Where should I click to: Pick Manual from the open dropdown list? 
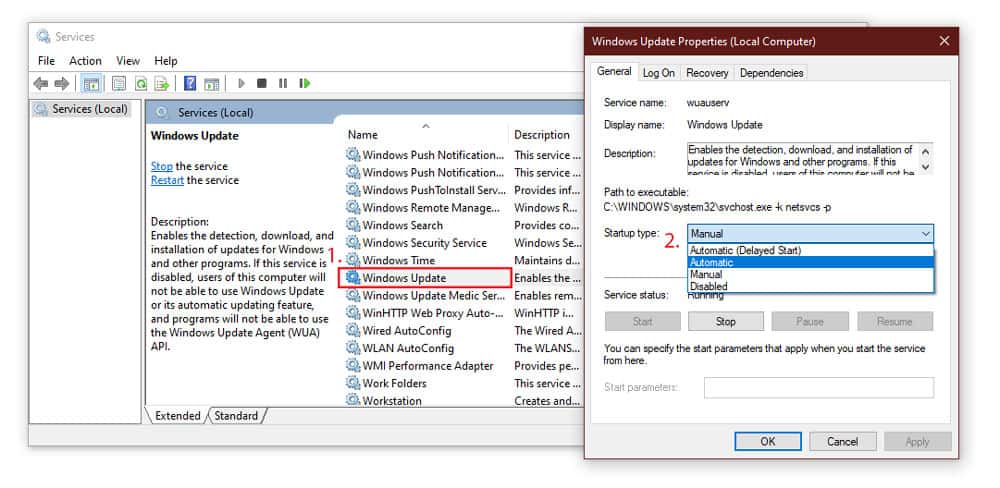[810, 274]
